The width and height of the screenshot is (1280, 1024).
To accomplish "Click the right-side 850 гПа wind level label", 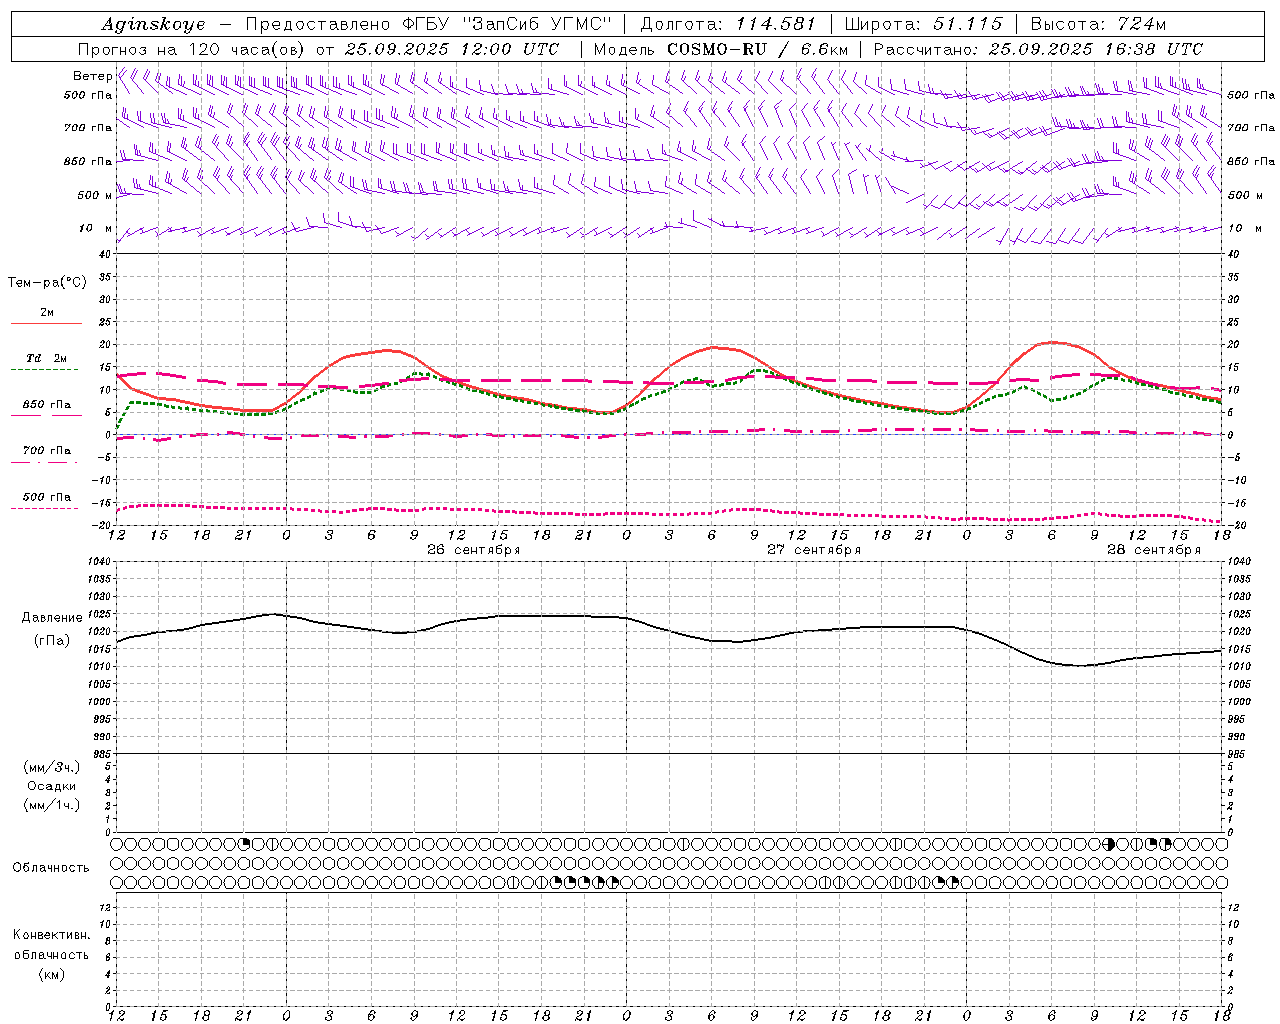I will click(x=1251, y=161).
